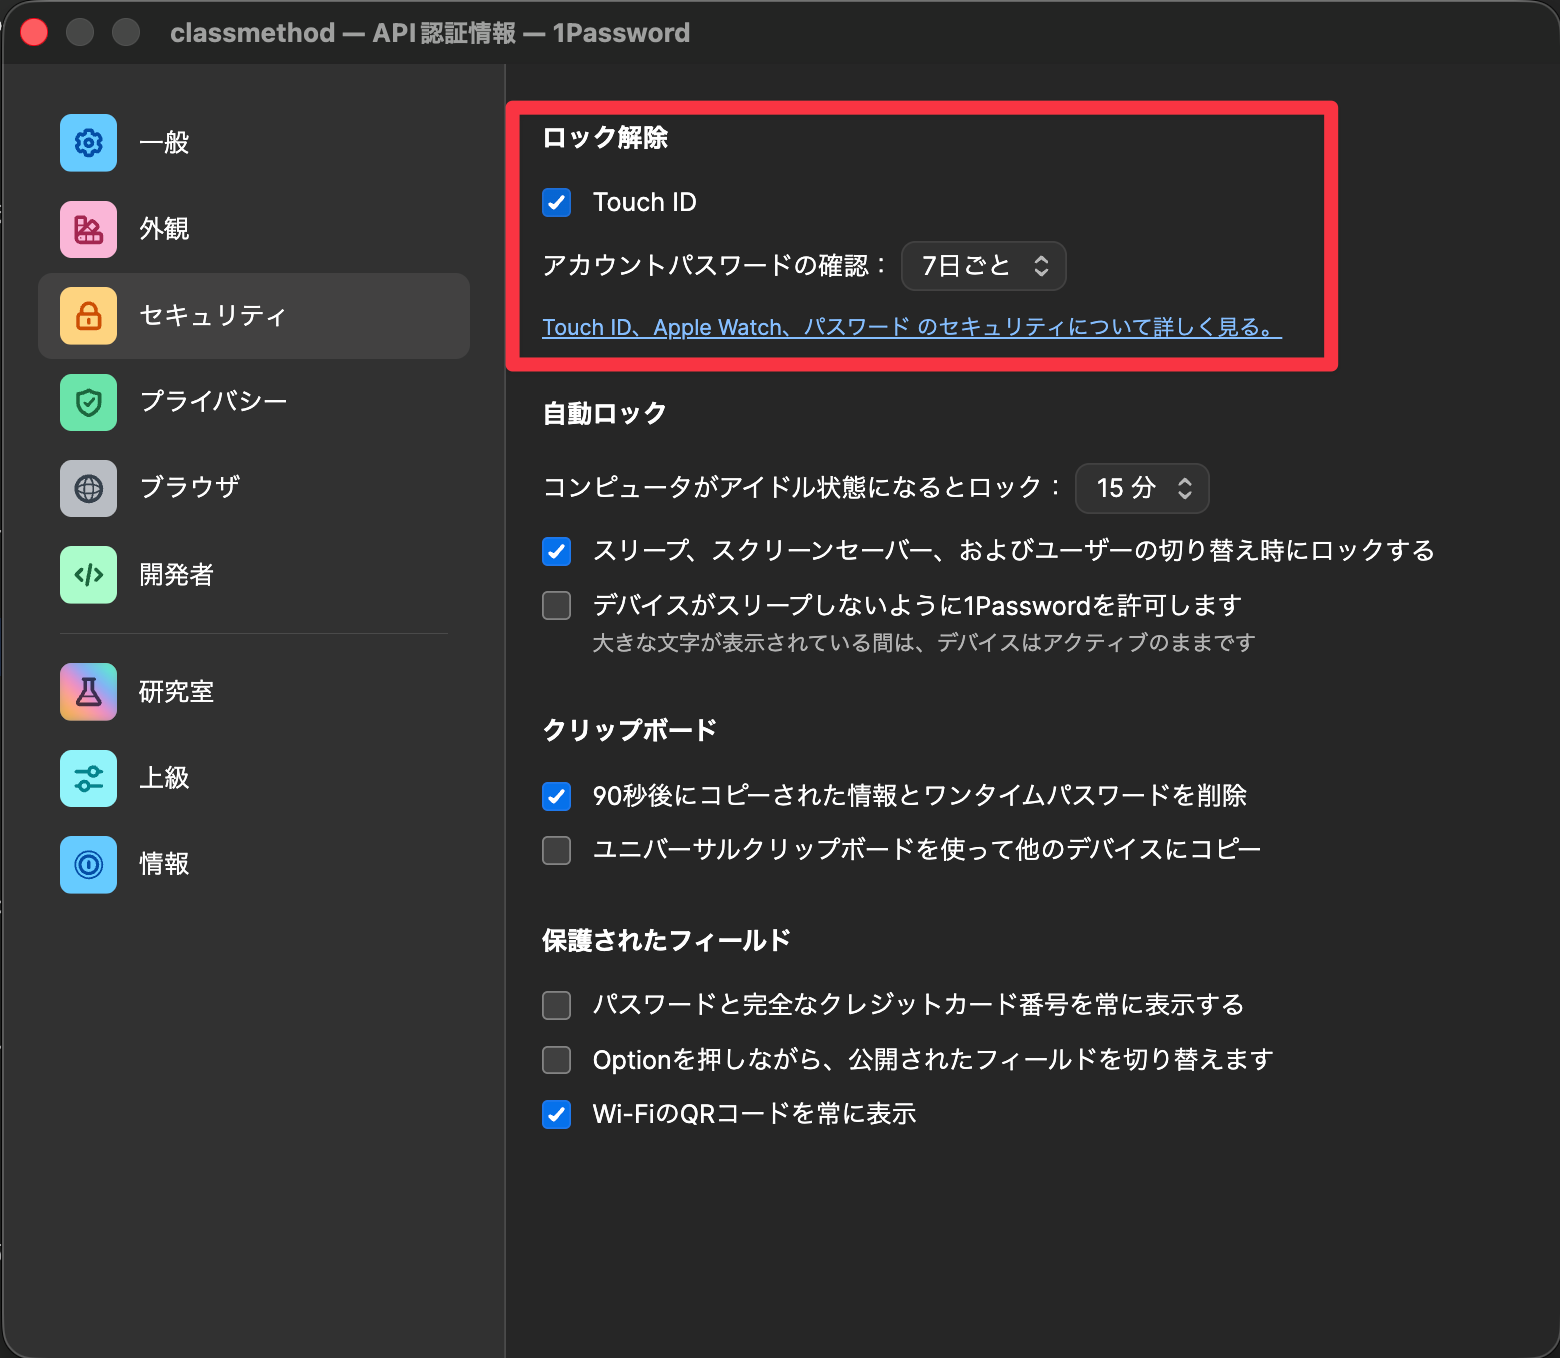Open the 一般 settings with gear icon

(x=88, y=143)
